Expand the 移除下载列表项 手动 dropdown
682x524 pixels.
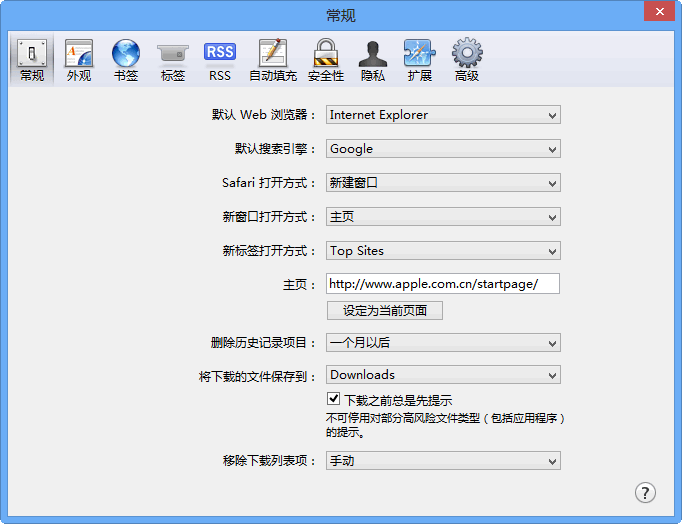443,461
